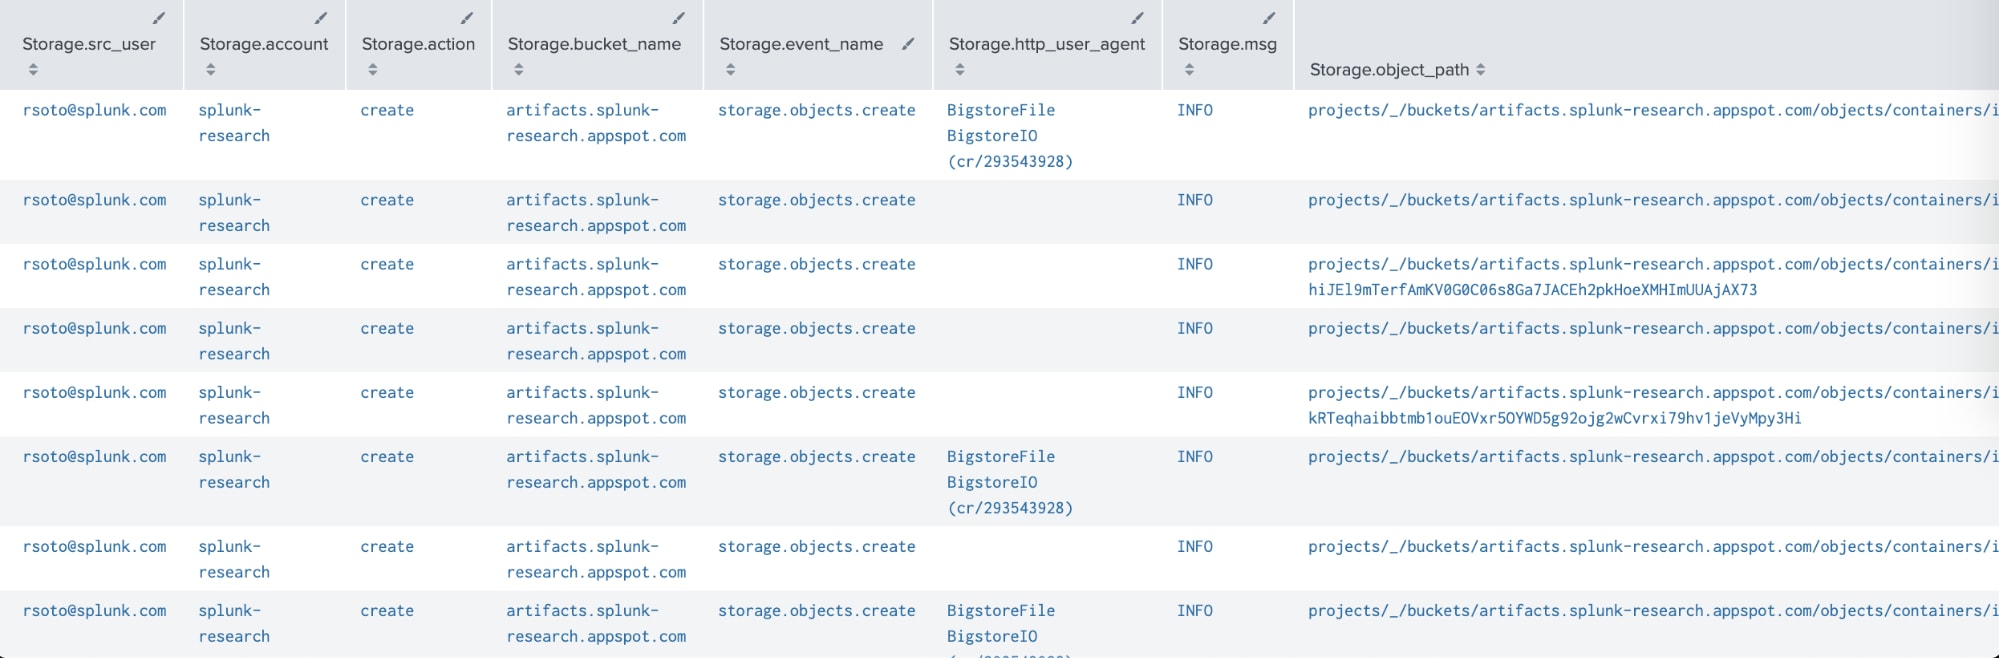Sort the table using Storage.msg arrows
1999x658 pixels.
tap(1189, 70)
